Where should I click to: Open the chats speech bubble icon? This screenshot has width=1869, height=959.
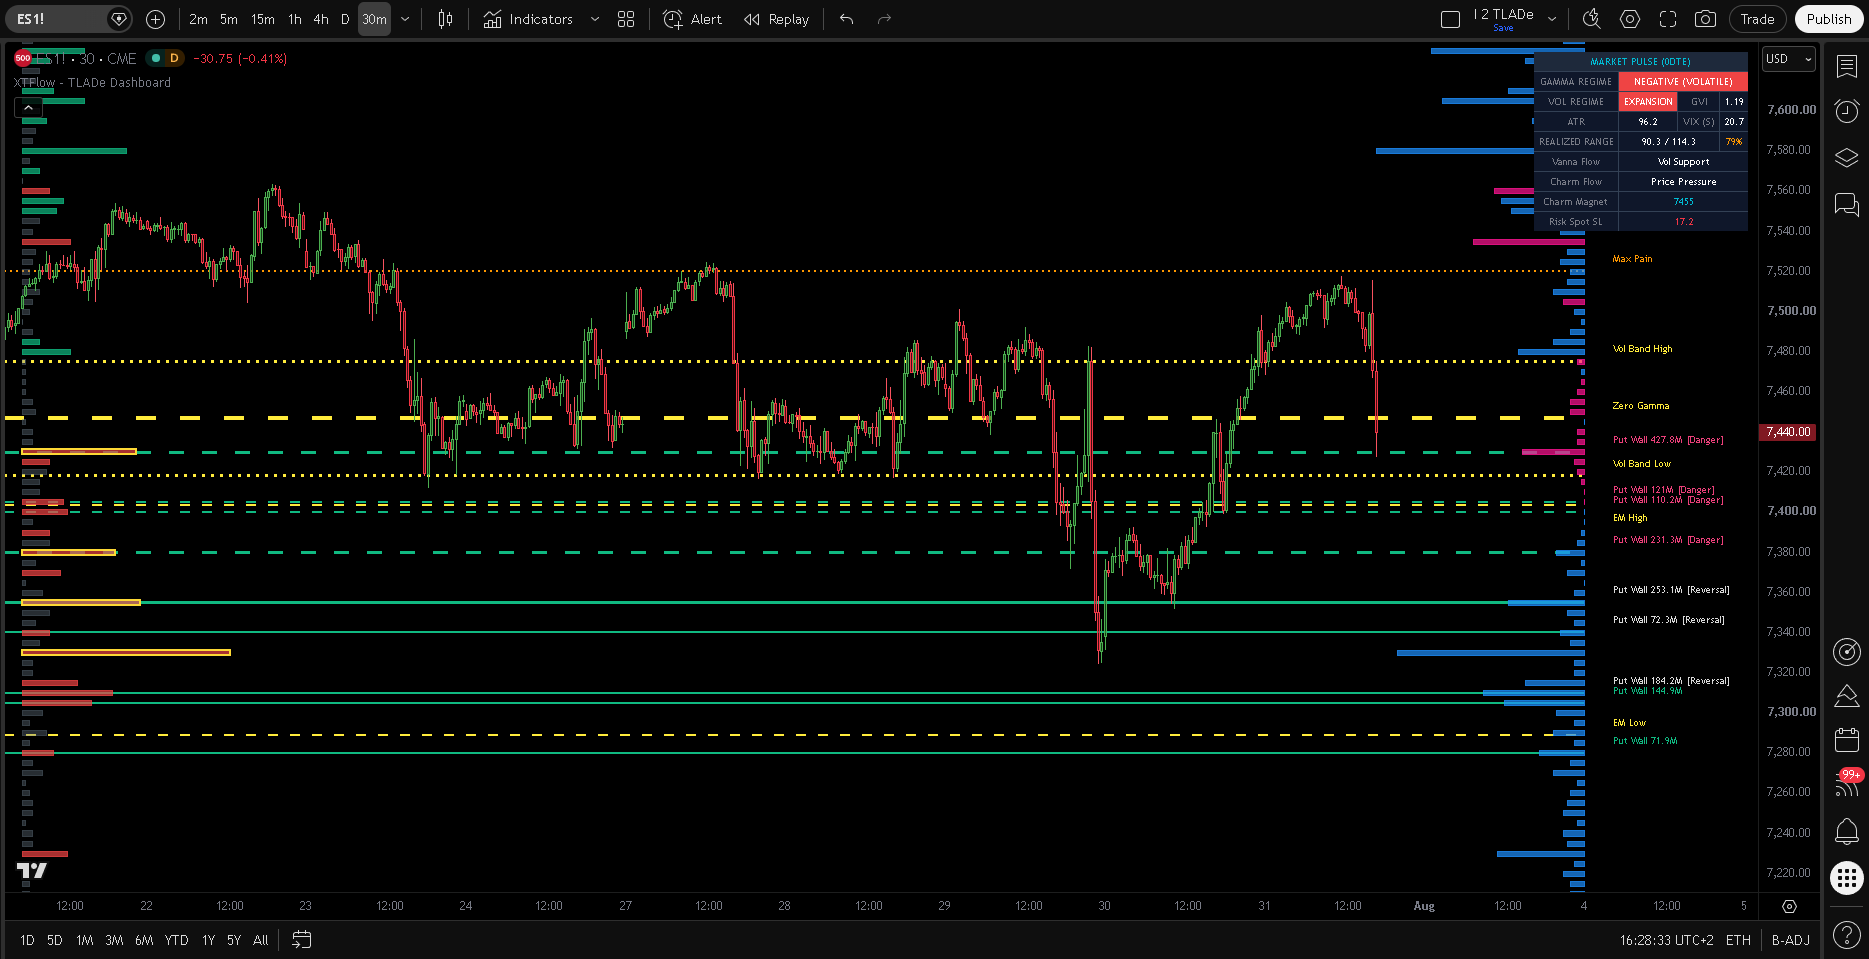point(1846,205)
